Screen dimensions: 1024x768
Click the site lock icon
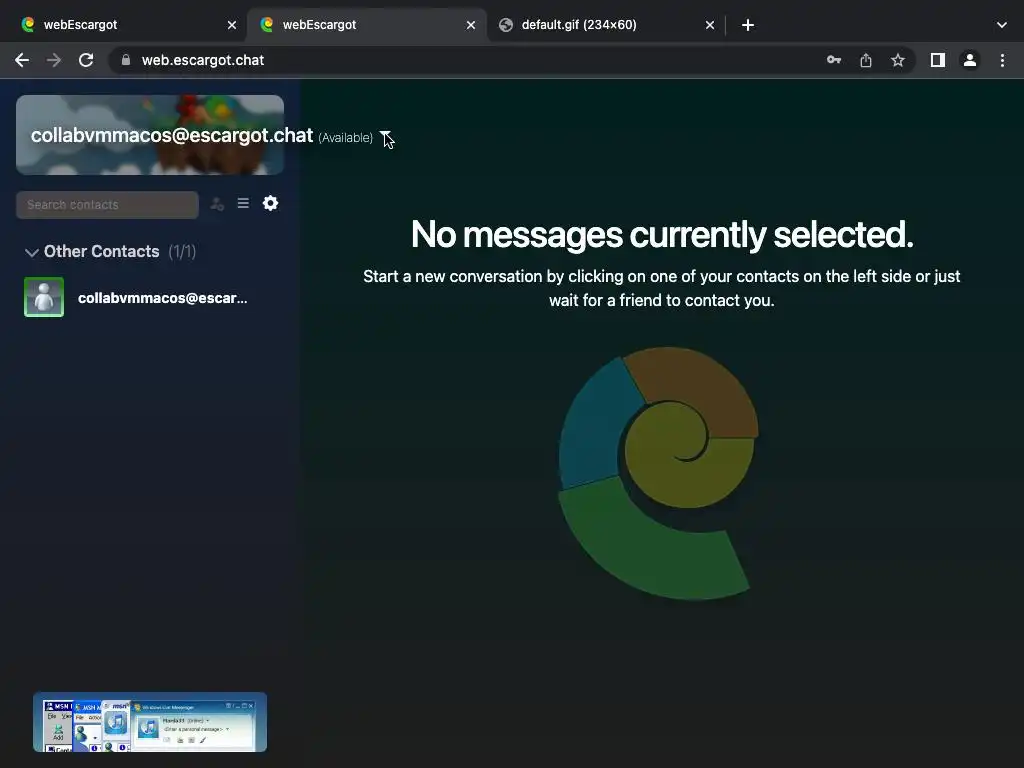point(126,60)
